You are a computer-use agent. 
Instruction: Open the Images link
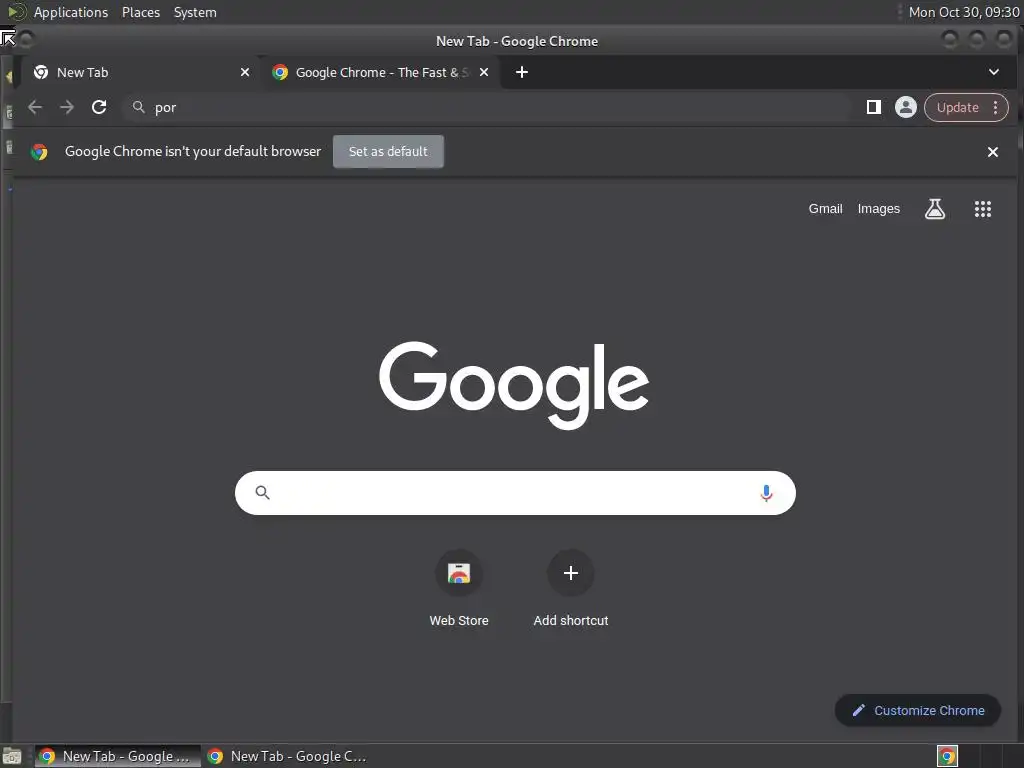(x=878, y=209)
